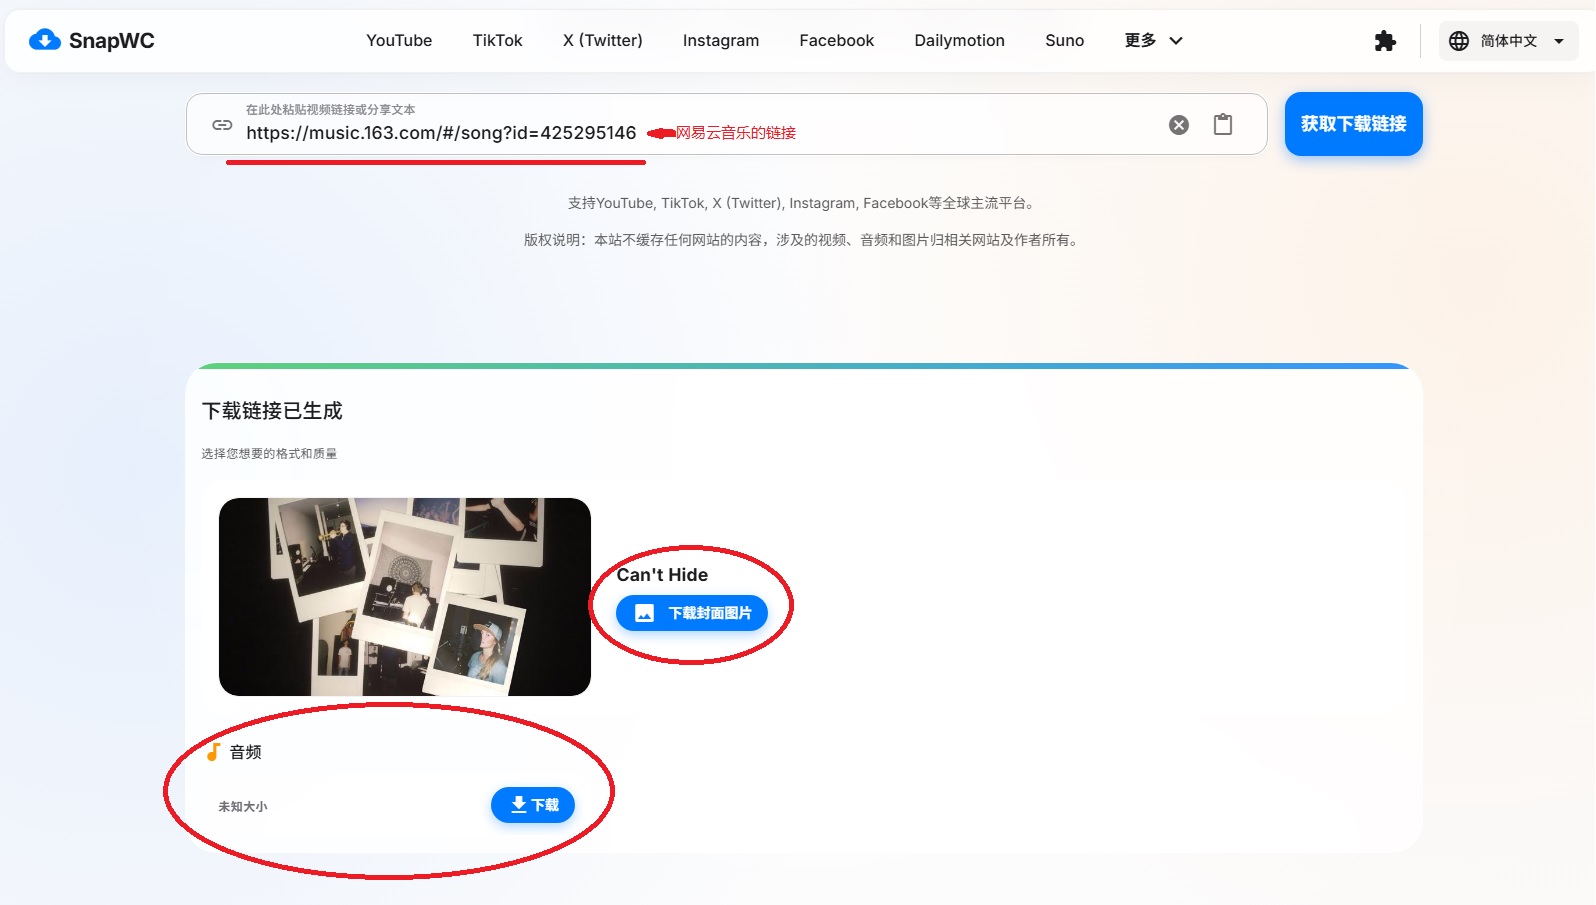Open the X (Twitter) nav item

602,41
